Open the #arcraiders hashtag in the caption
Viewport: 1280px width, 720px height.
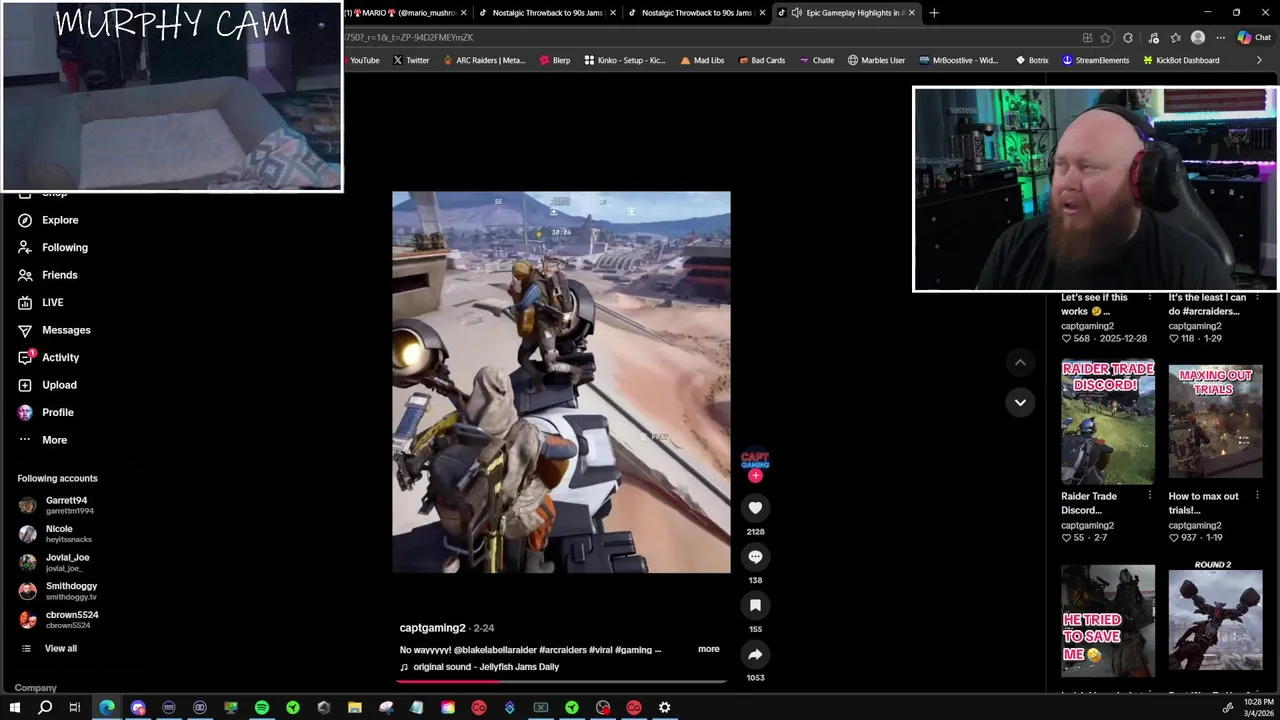coord(562,650)
